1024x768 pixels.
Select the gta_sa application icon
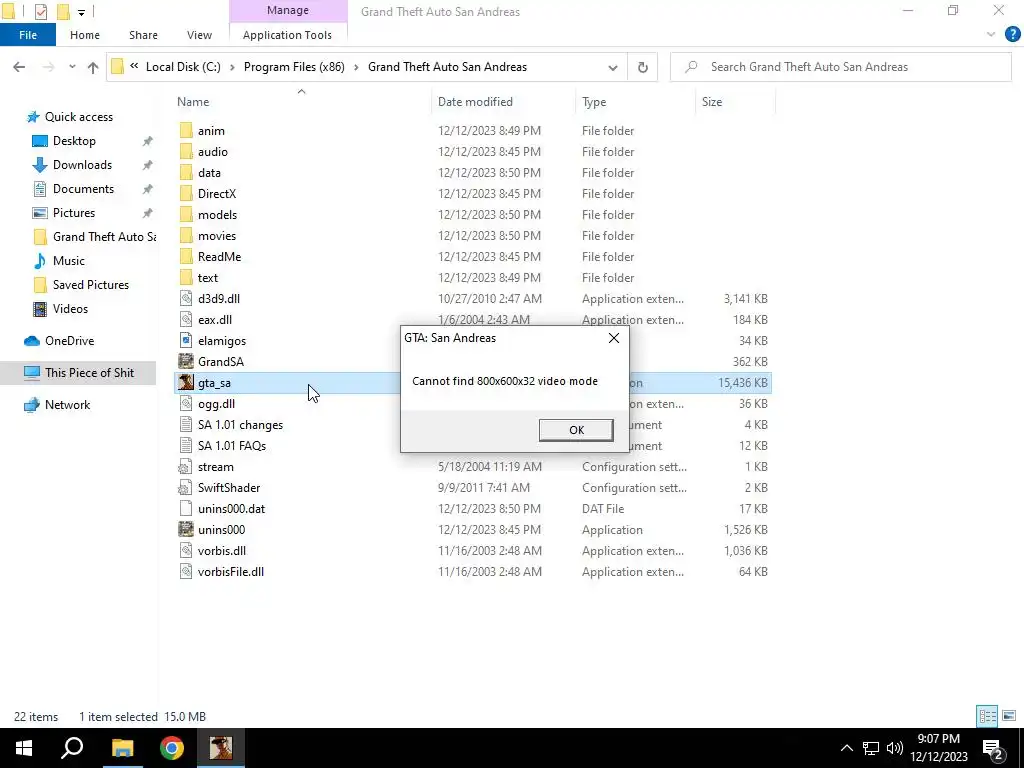(x=186, y=383)
